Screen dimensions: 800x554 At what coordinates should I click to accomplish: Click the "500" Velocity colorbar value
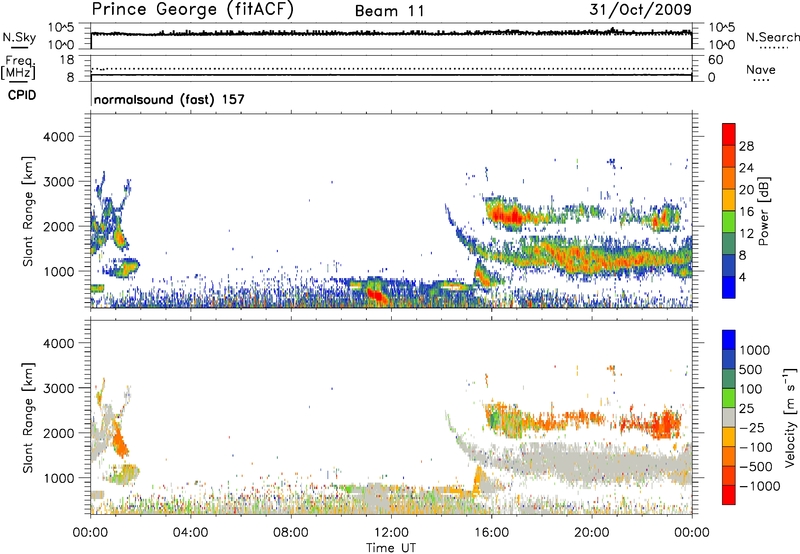[751, 369]
